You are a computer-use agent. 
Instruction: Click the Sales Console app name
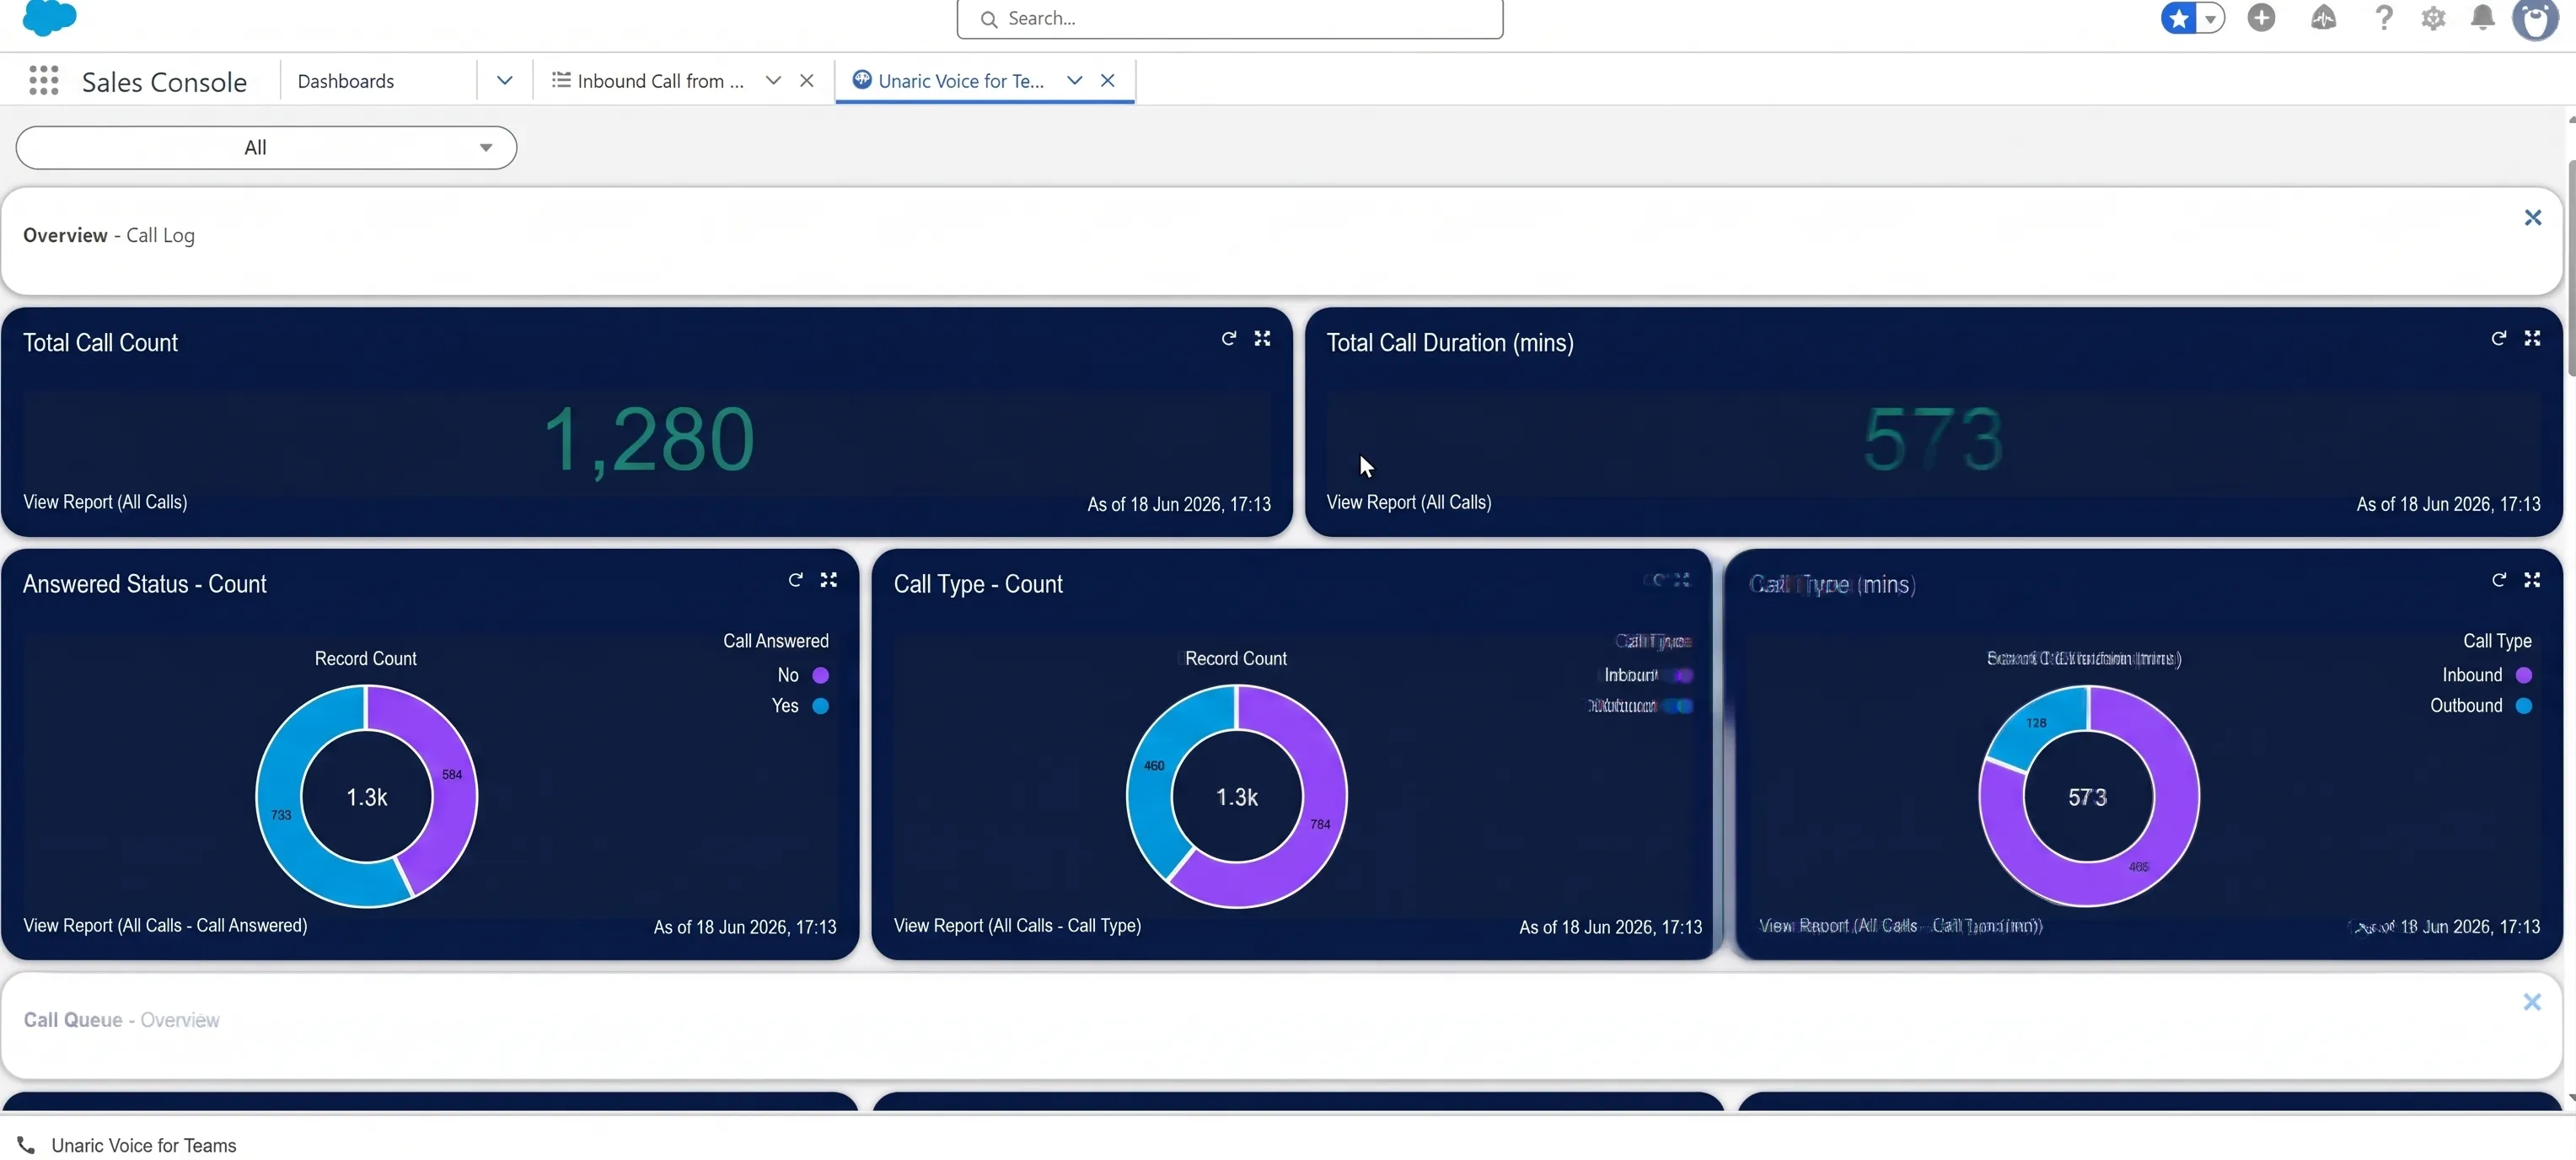[x=164, y=82]
